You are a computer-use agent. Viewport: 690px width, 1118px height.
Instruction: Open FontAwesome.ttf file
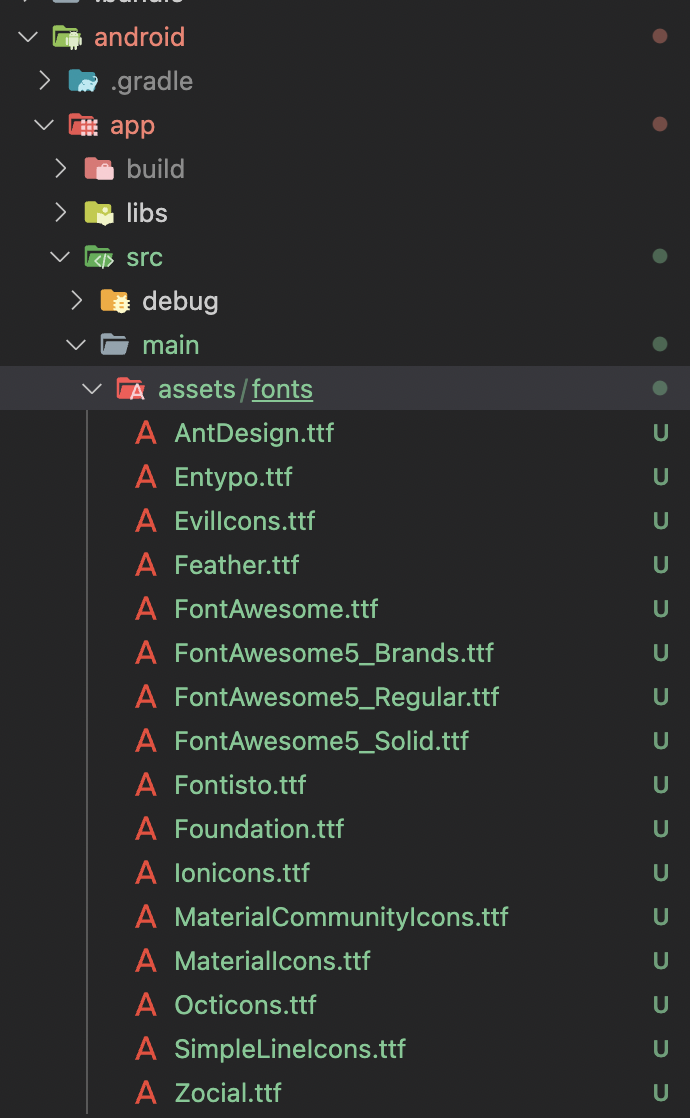277,609
